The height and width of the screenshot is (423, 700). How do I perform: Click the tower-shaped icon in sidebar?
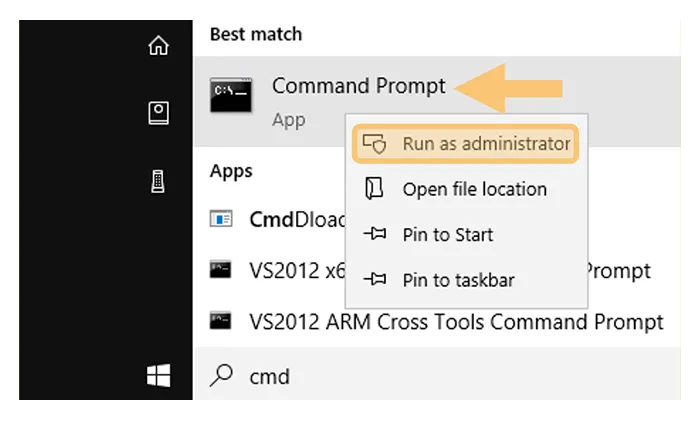(x=158, y=181)
